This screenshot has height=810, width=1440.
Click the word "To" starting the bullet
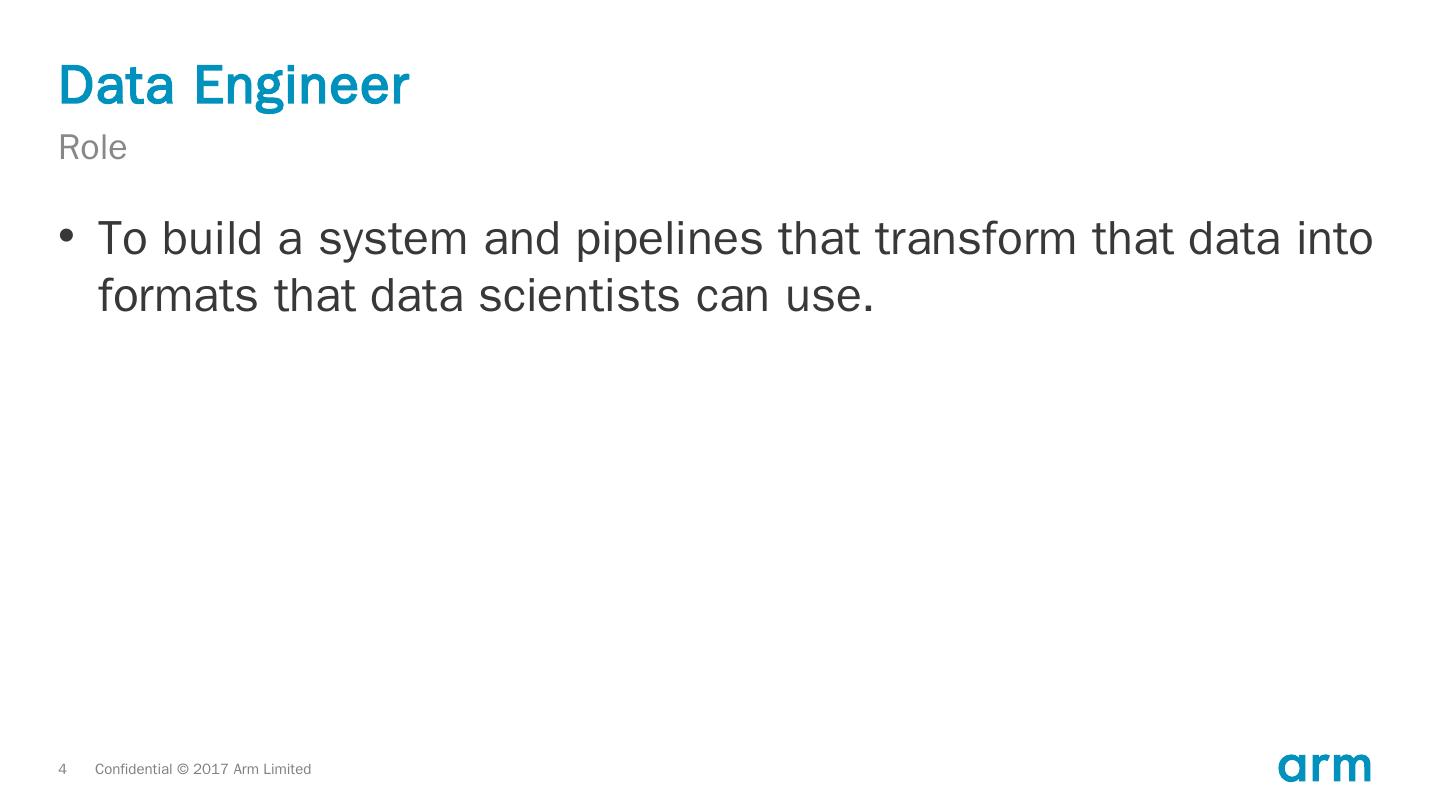click(x=122, y=238)
